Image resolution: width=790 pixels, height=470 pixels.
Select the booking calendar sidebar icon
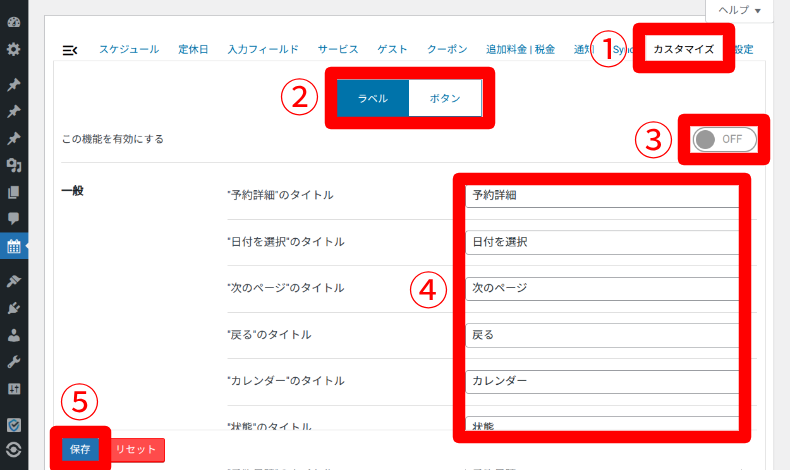point(14,246)
